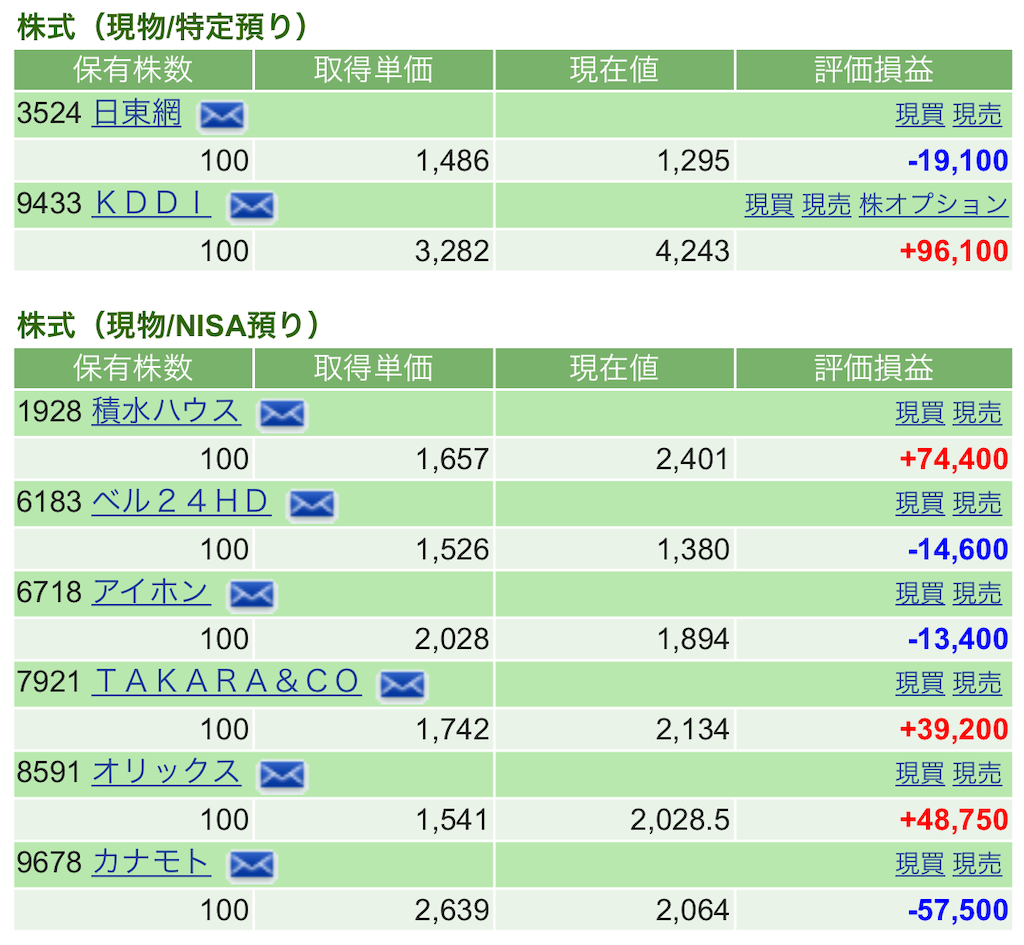Click the acquisition price 2,028
This screenshot has height=945, width=1024.
tap(452, 639)
